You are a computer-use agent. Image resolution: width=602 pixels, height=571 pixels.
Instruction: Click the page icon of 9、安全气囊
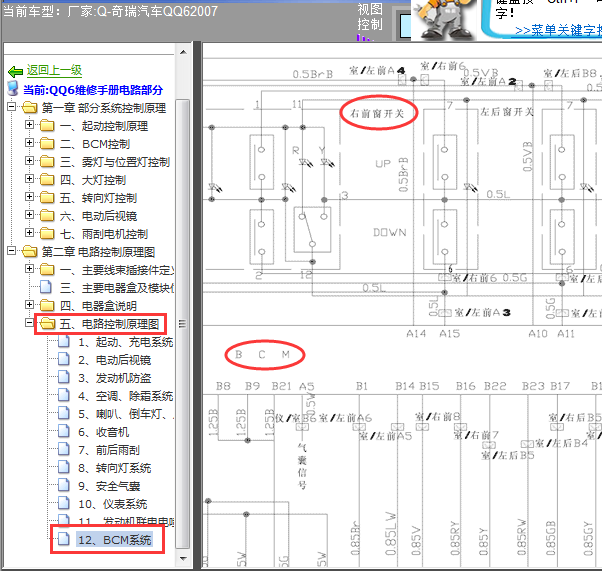64,485
